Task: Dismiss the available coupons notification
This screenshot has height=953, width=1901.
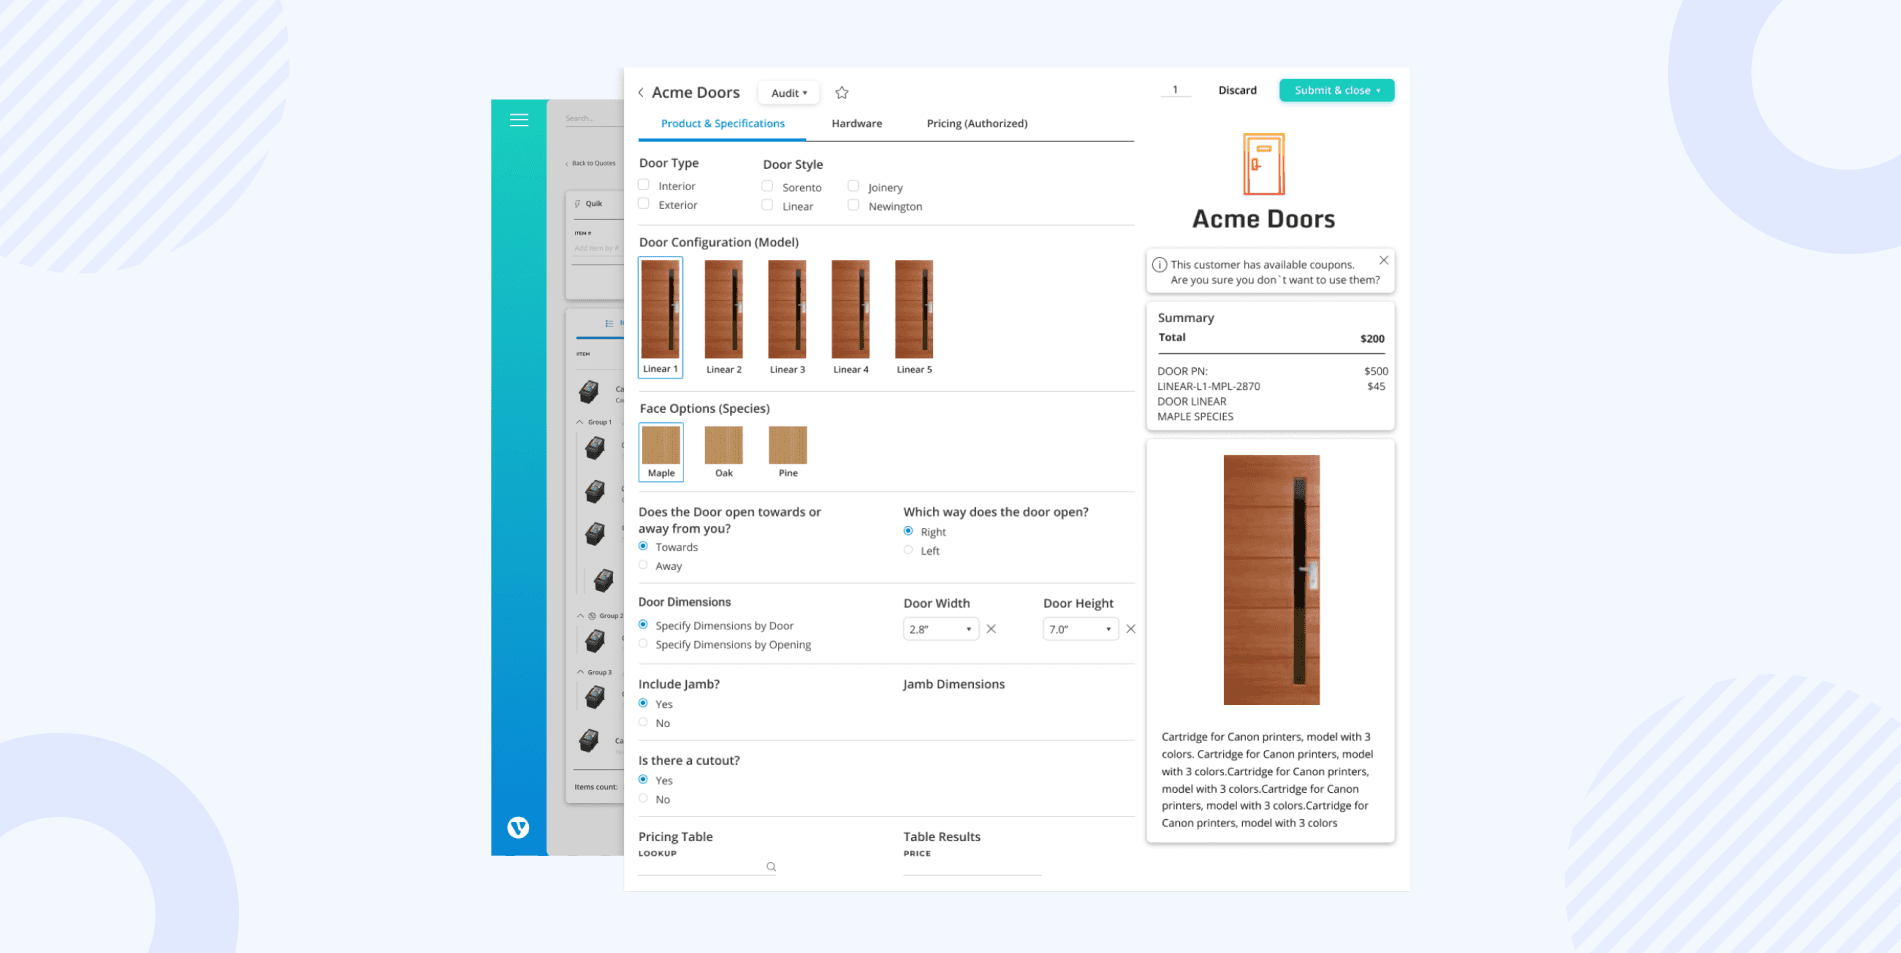Action: click(x=1384, y=260)
